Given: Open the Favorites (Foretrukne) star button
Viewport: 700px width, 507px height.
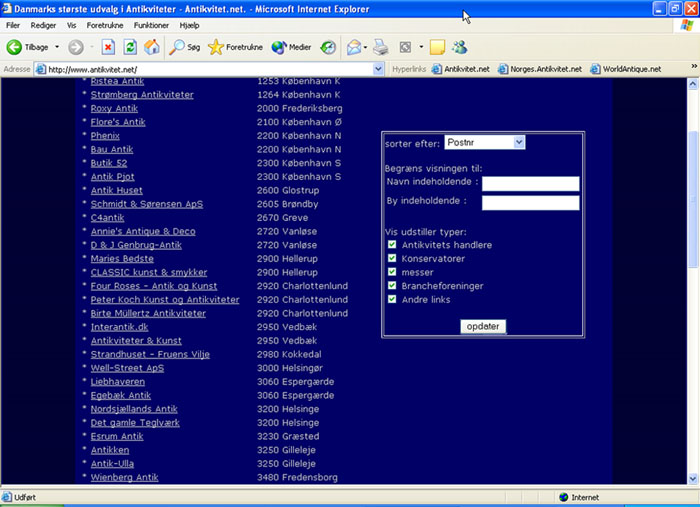Looking at the screenshot, I should click(235, 47).
